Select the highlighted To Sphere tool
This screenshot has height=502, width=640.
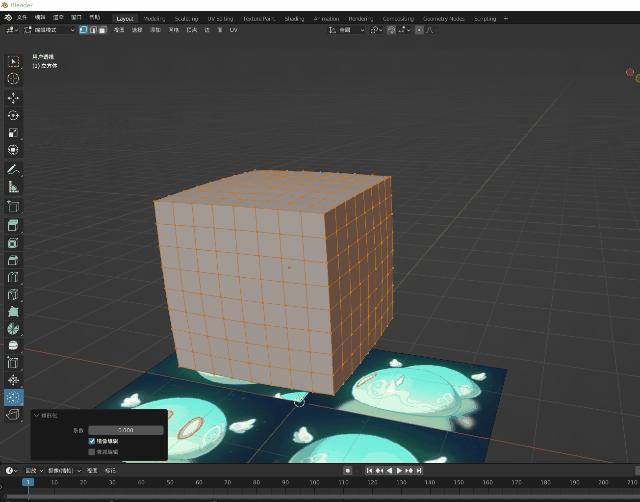click(13, 397)
